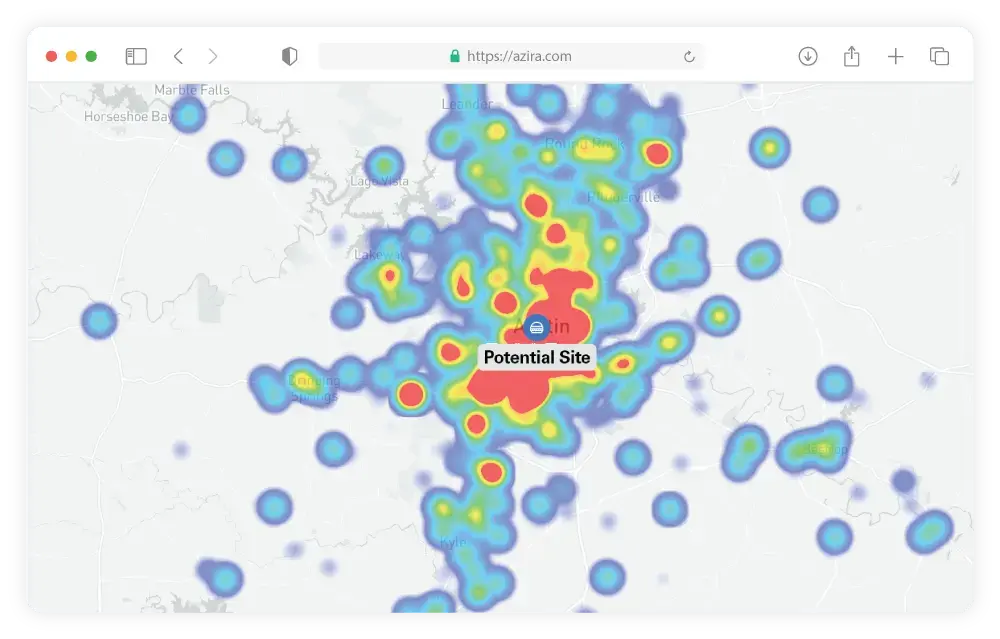Navigate forward with the right chevron
The width and height of the screenshot is (1000, 639).
(x=212, y=56)
